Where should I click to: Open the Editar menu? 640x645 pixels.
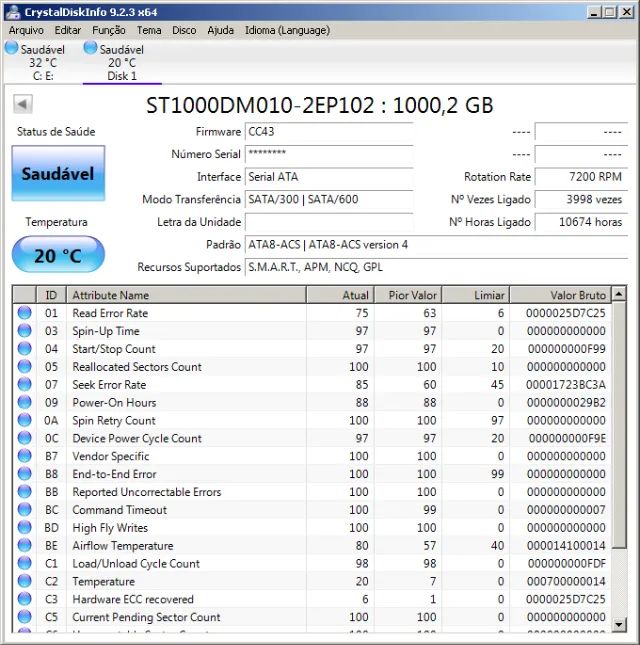(x=67, y=30)
